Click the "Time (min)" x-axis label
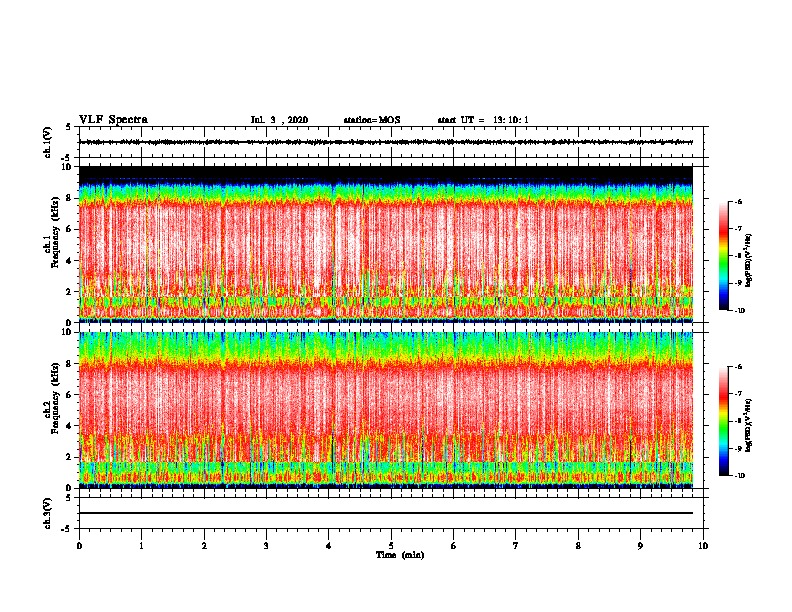 pyautogui.click(x=400, y=555)
